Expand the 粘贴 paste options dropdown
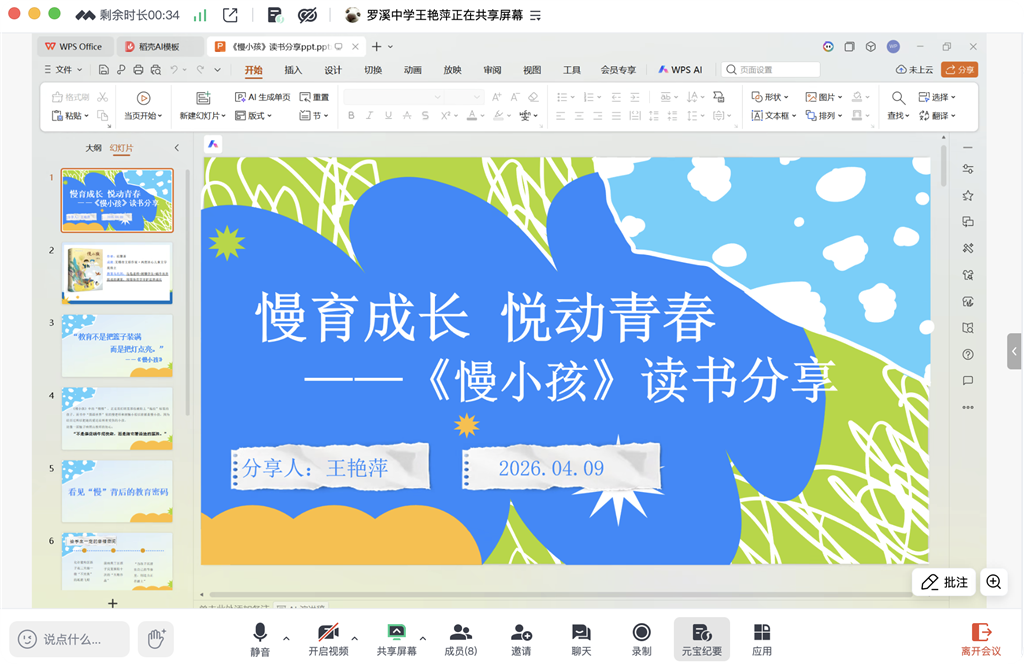Image resolution: width=1024 pixels, height=664 pixels. click(87, 116)
